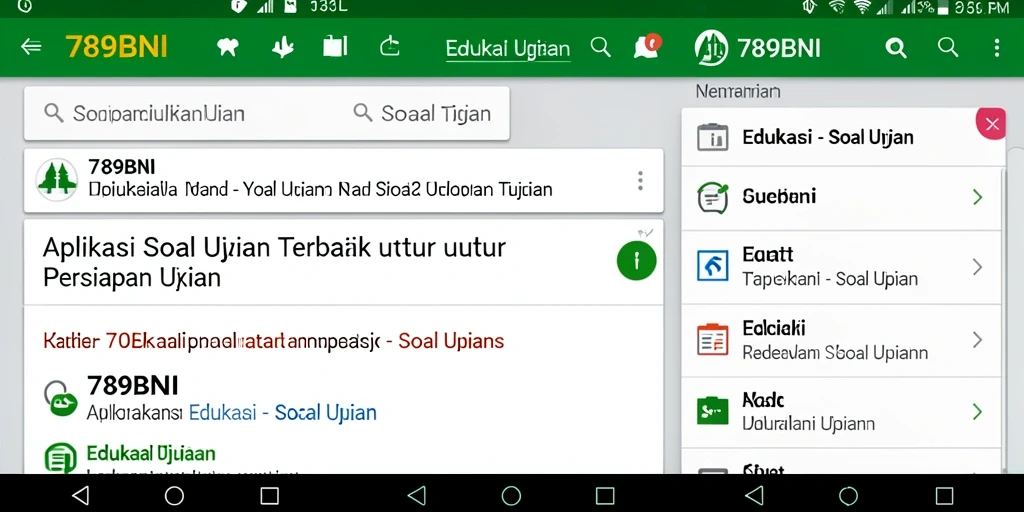Tap the thin search icon near overflow menu
The image size is (1024, 512).
point(947,47)
